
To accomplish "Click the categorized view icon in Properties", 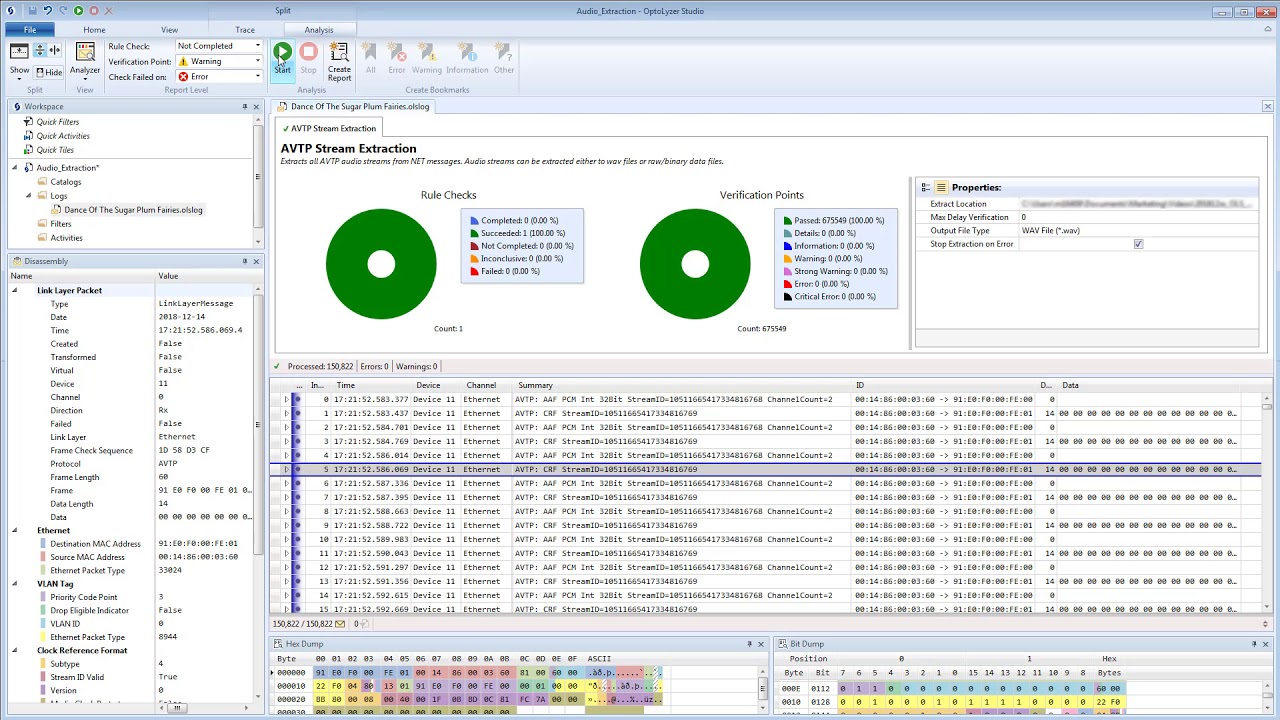I will coord(926,187).
